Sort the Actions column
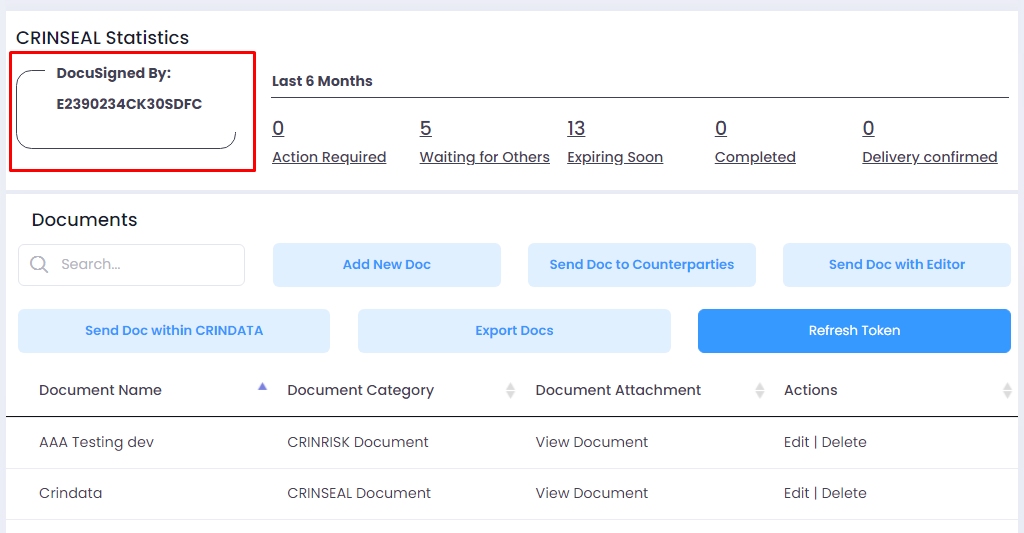 click(1007, 391)
